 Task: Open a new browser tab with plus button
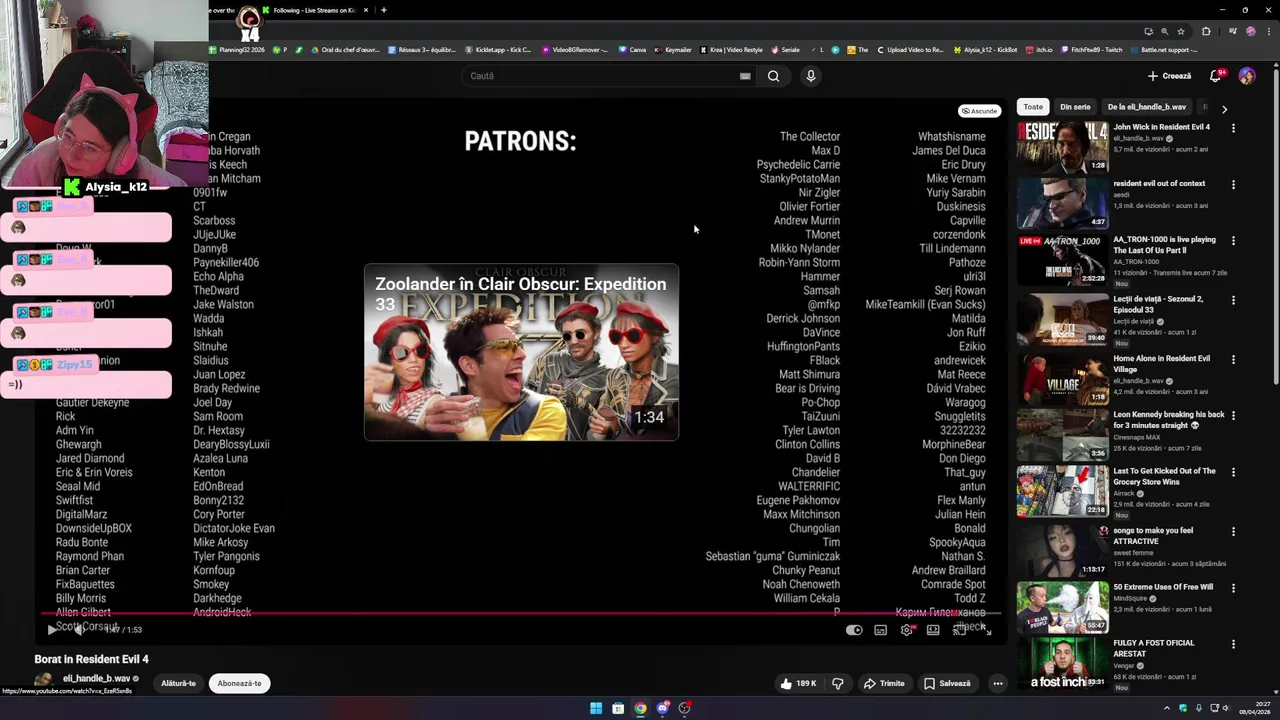(x=384, y=10)
